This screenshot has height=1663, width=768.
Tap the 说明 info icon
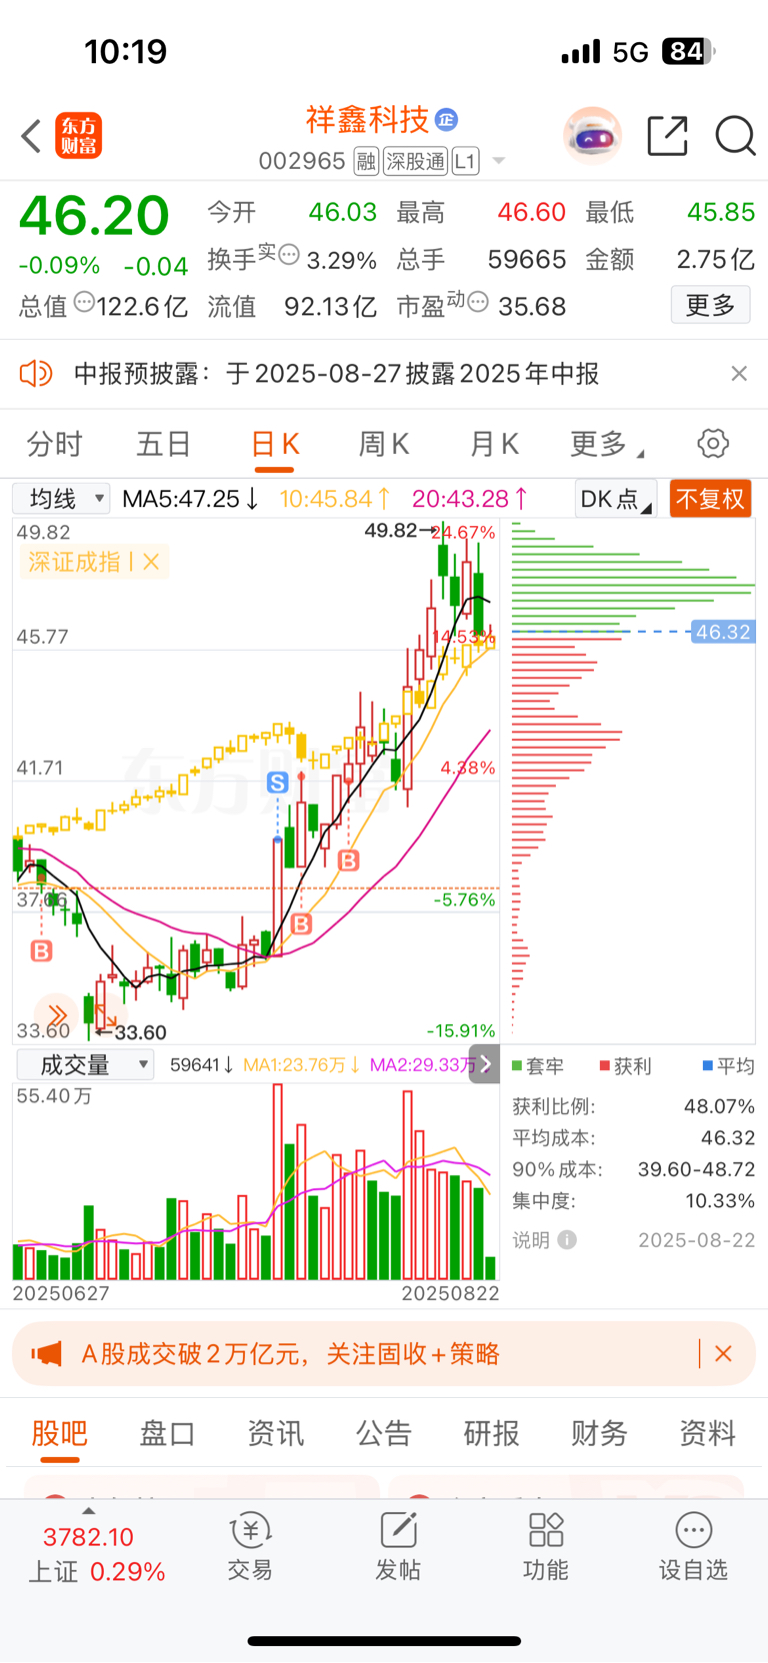[x=567, y=1240]
